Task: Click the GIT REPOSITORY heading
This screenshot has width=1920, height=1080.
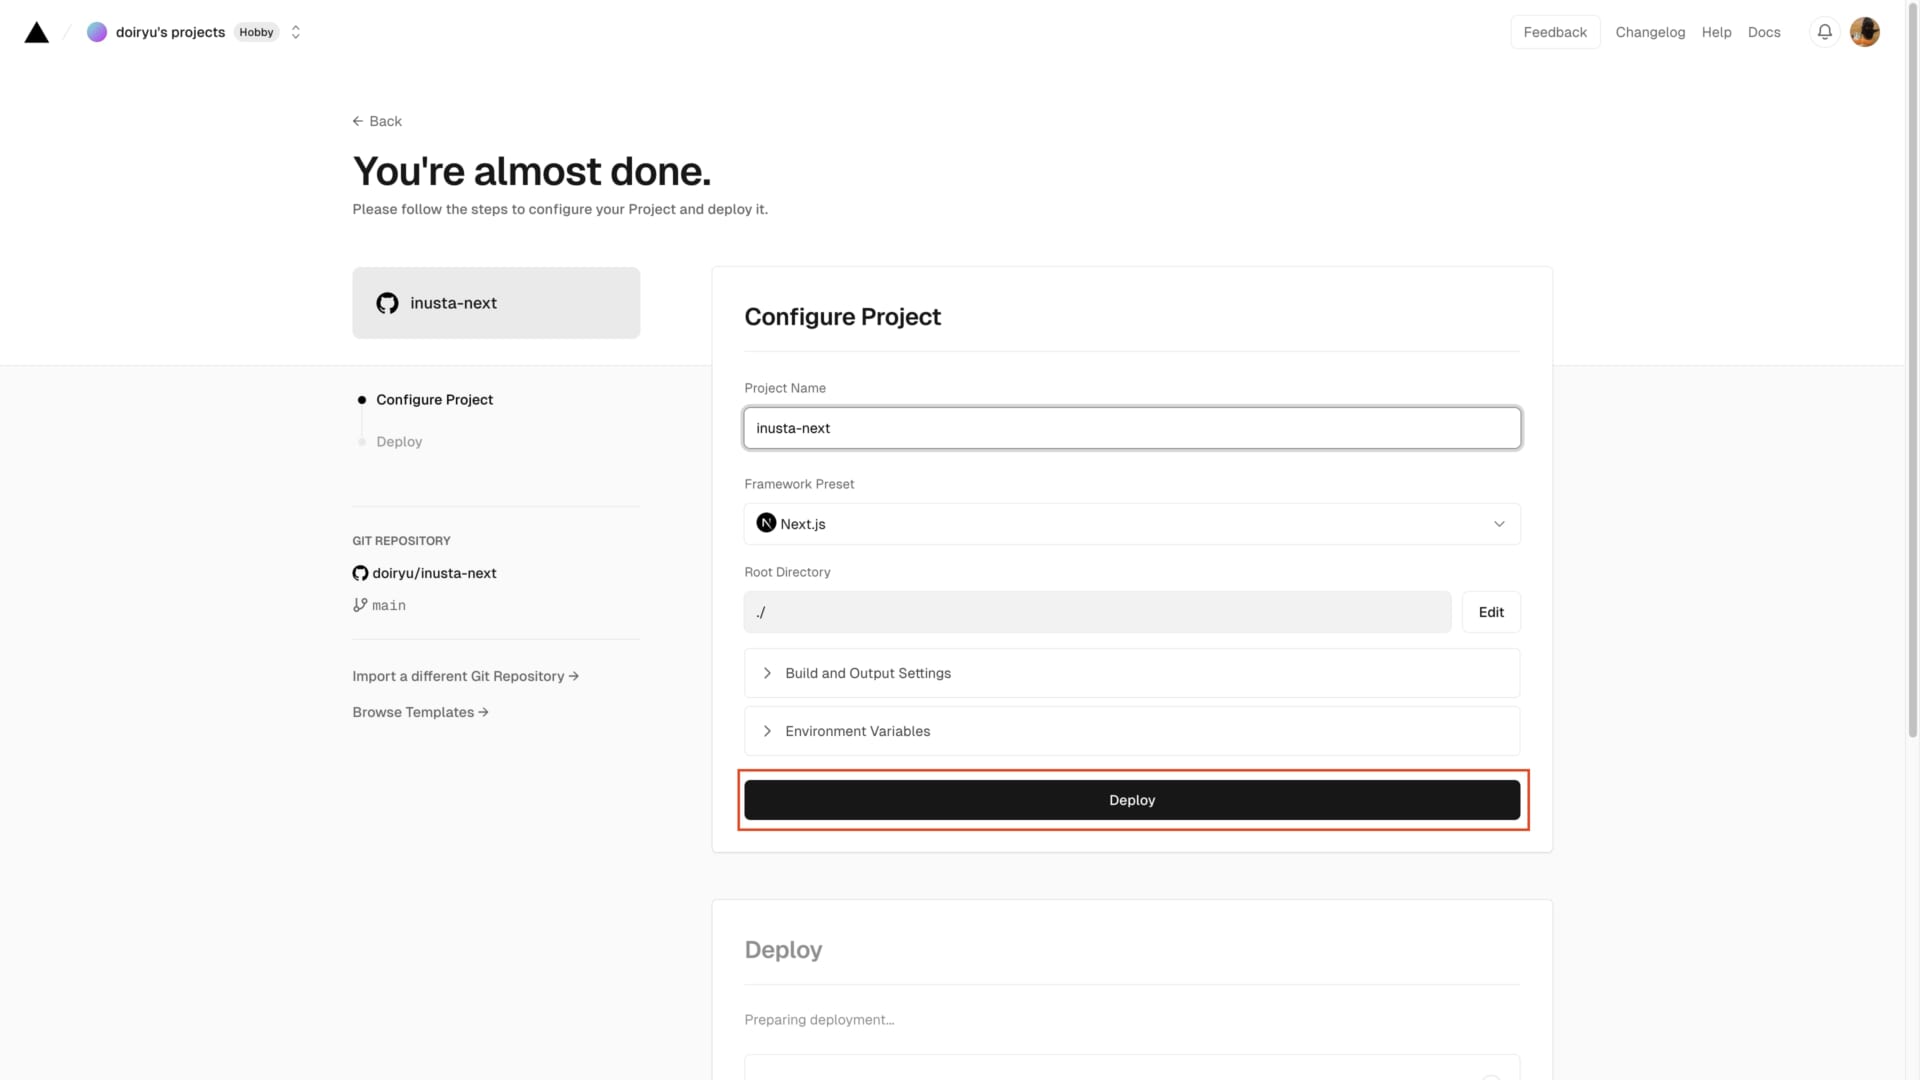Action: click(x=401, y=541)
